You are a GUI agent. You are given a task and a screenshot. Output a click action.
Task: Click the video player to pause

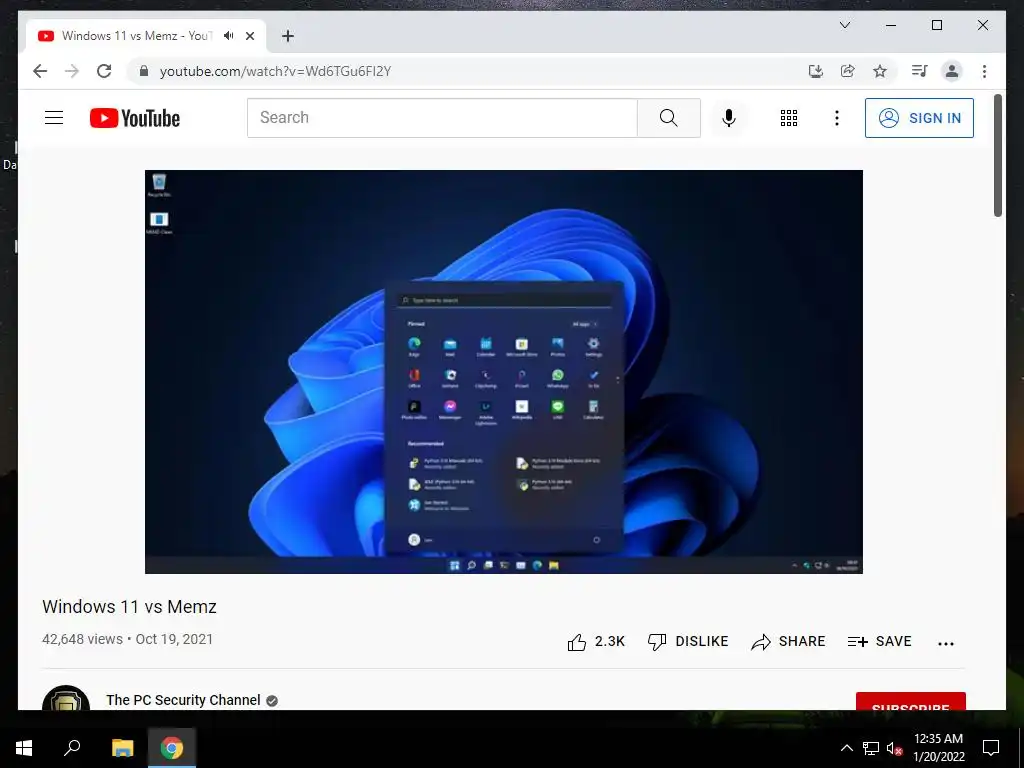point(504,372)
